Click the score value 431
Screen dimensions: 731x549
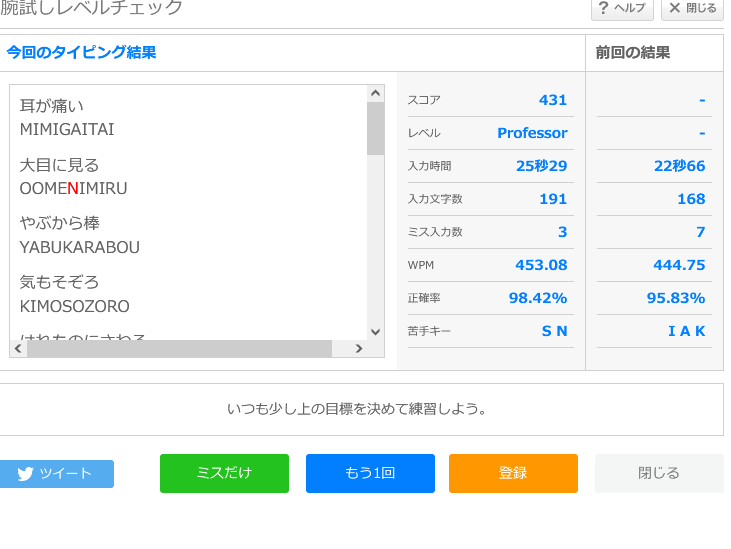coord(552,100)
